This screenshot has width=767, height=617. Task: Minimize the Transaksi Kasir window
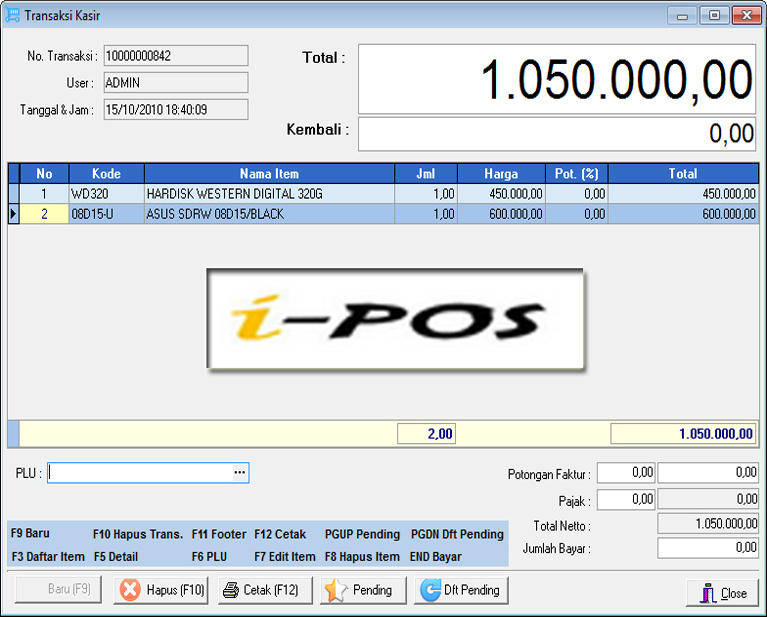click(682, 16)
